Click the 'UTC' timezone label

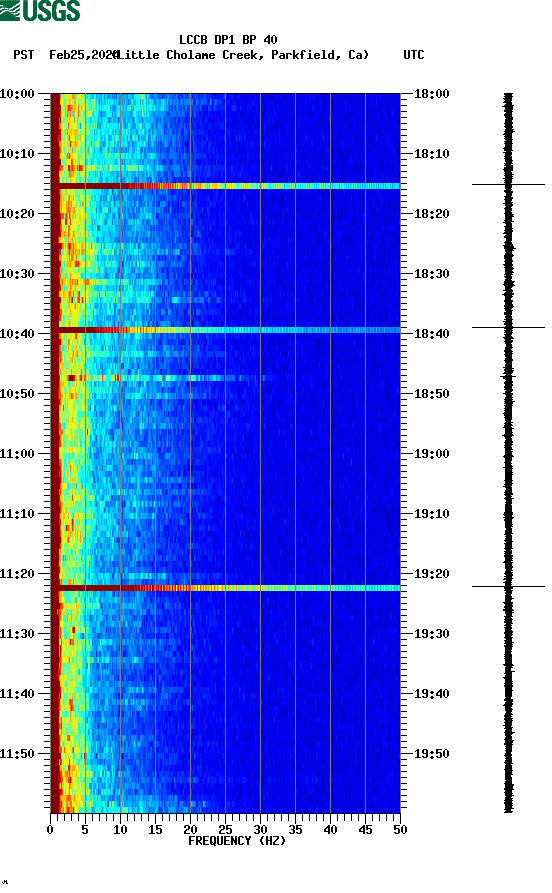coord(414,55)
